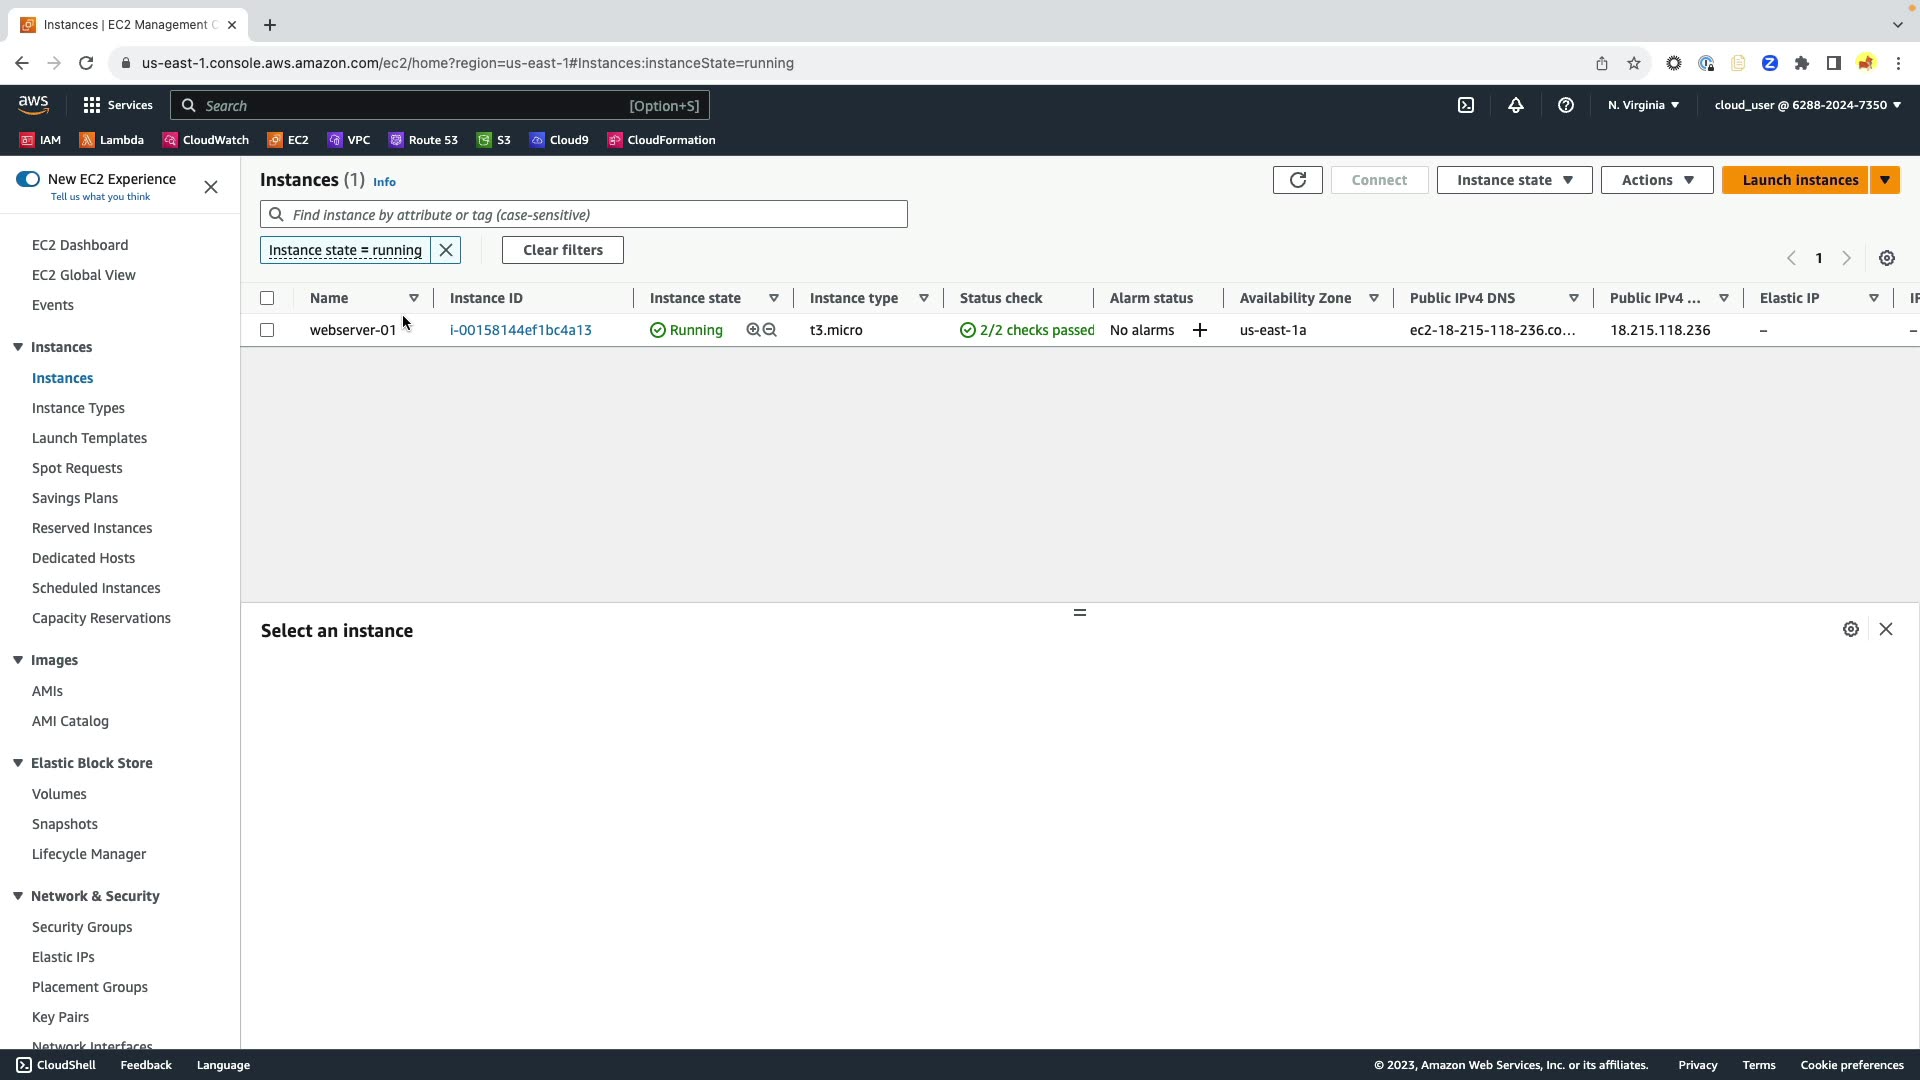Screen dimensions: 1920x1080
Task: Click the help question mark icon
Action: pos(1566,105)
